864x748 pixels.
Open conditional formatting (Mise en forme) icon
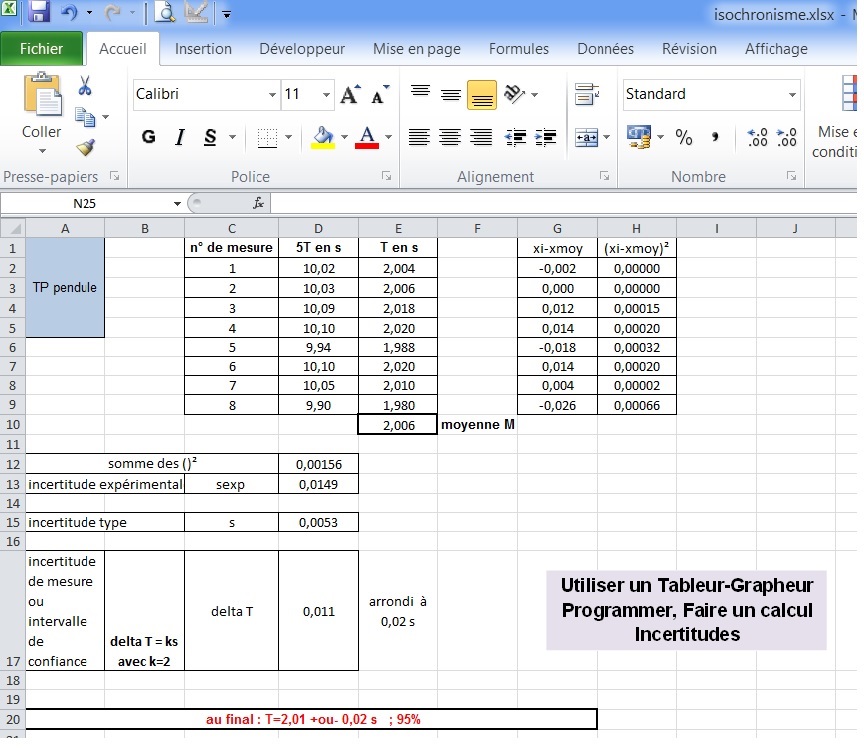849,94
